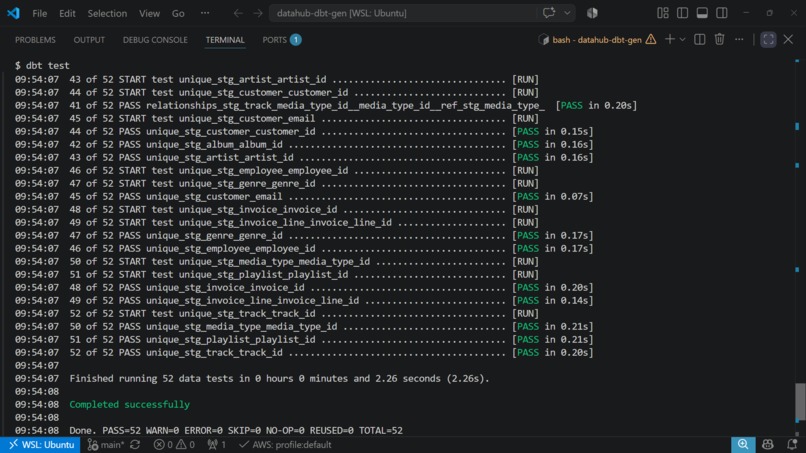806x453 pixels.
Task: Click 'START test unique_stg_artist_artist_id' line
Action: [277, 80]
